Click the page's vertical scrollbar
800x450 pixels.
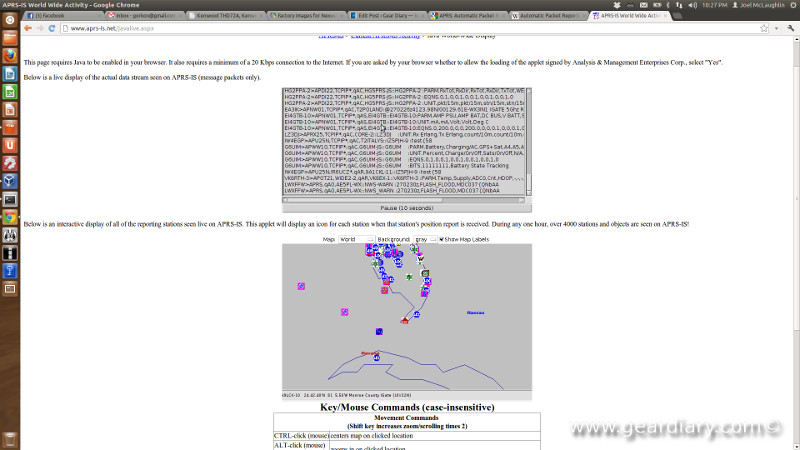(x=796, y=243)
